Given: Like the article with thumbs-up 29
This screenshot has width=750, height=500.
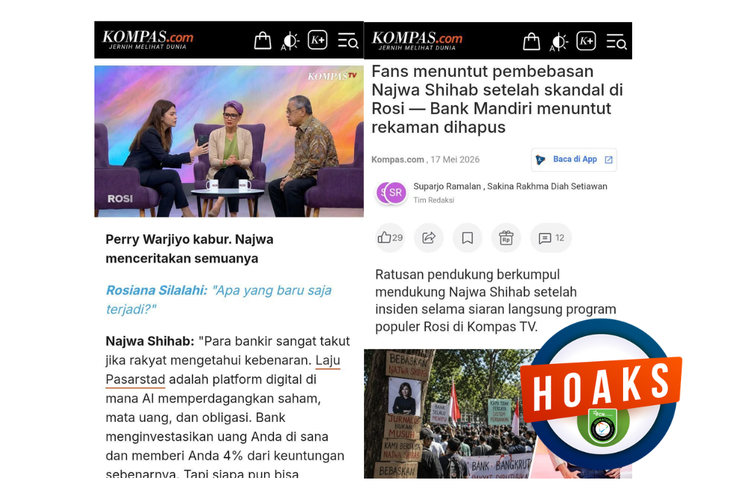Looking at the screenshot, I should pos(390,238).
